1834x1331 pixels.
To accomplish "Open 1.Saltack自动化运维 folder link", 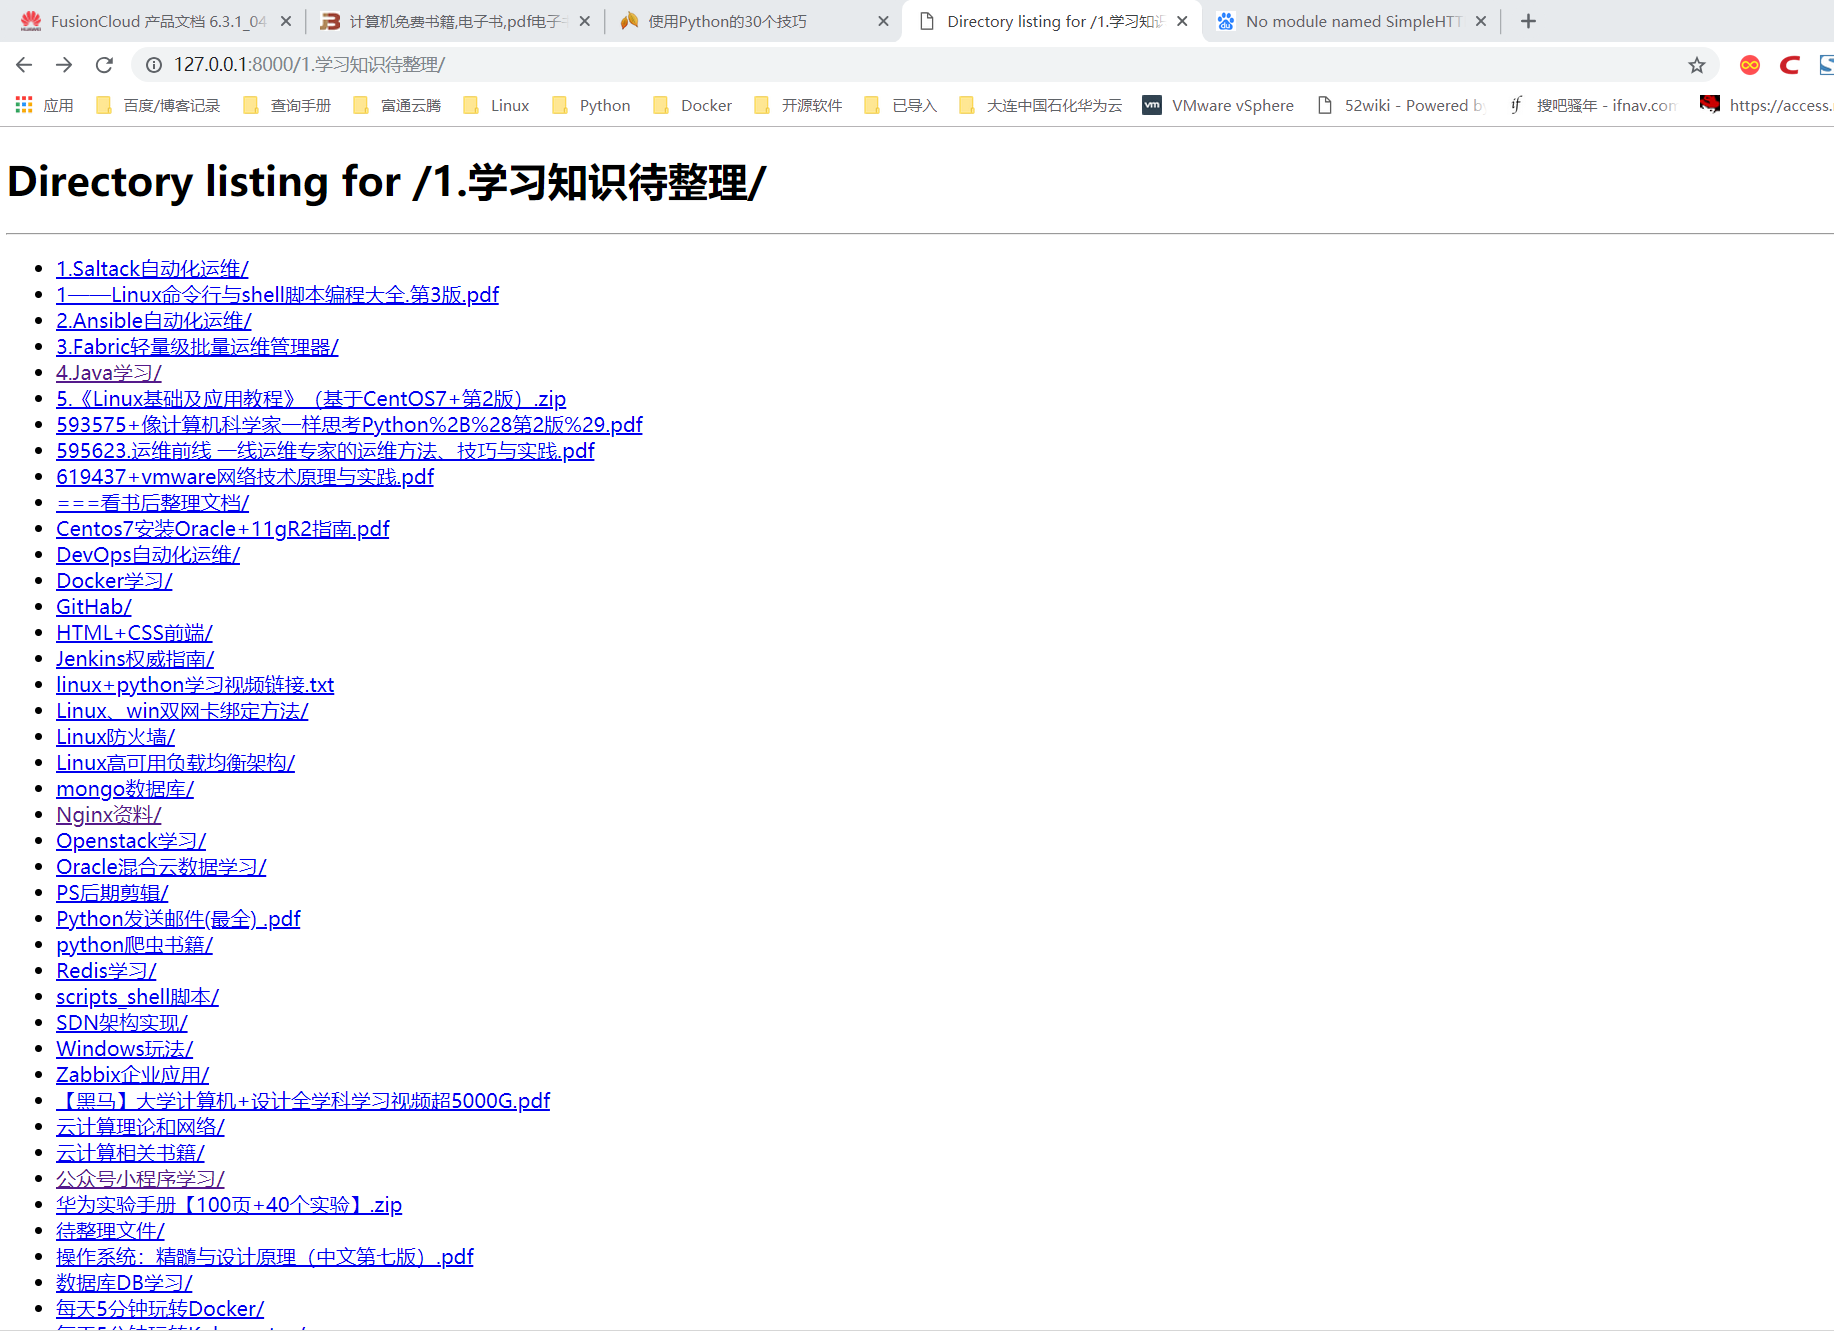I will (x=152, y=269).
